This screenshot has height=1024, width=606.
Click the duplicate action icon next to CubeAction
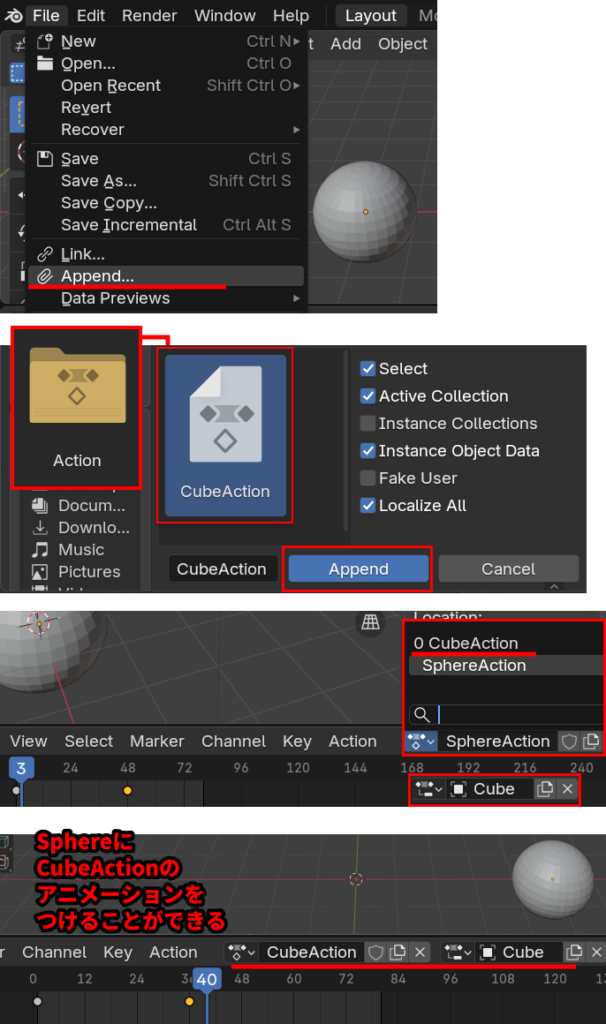398,952
